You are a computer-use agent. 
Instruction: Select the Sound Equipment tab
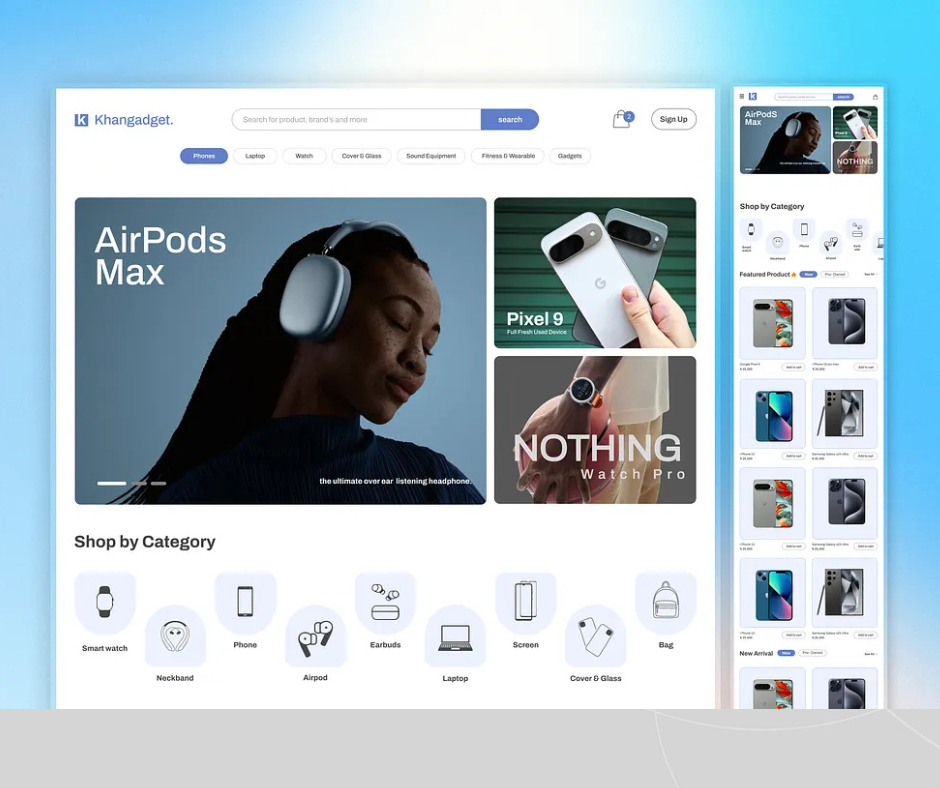(x=431, y=156)
